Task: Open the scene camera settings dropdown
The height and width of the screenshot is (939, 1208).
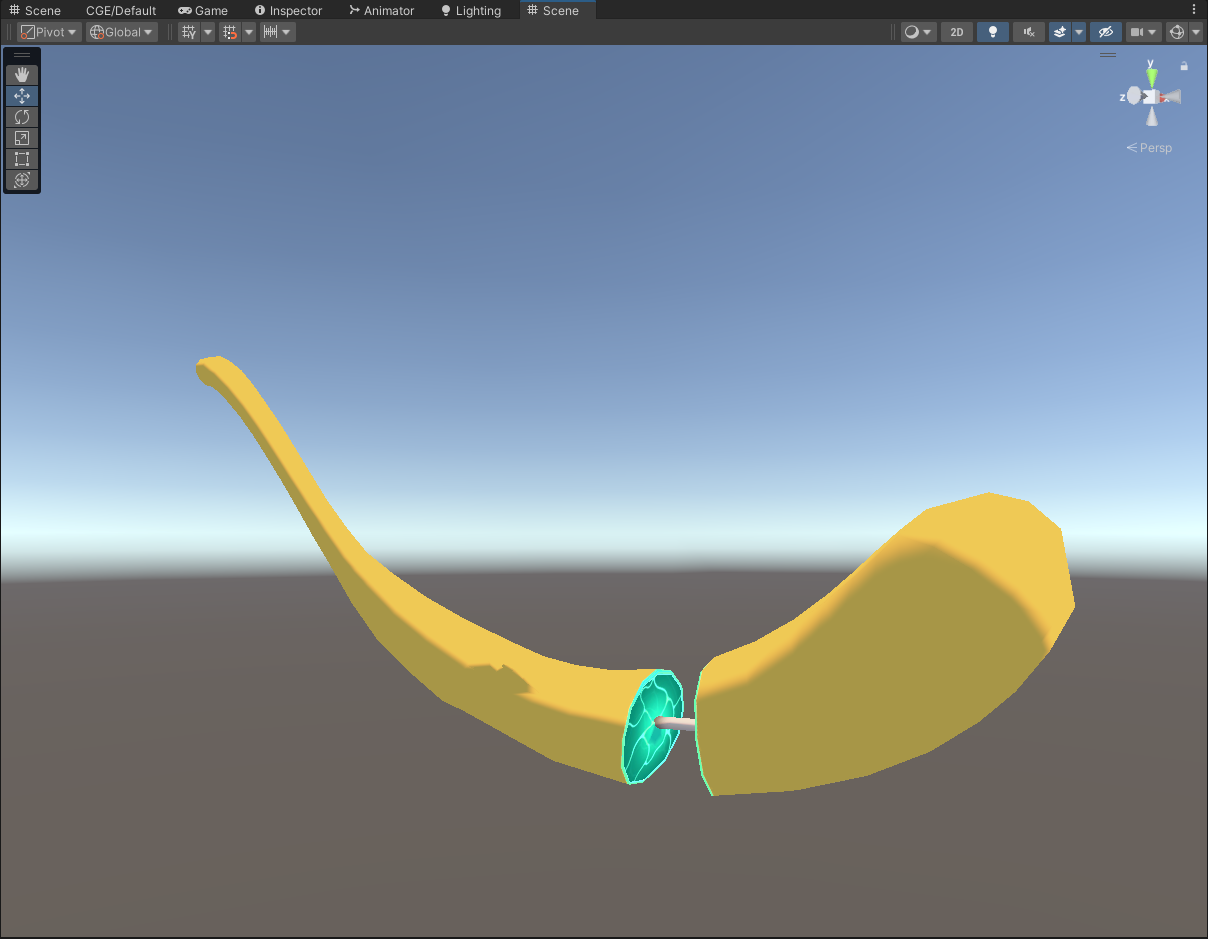Action: 1143,32
